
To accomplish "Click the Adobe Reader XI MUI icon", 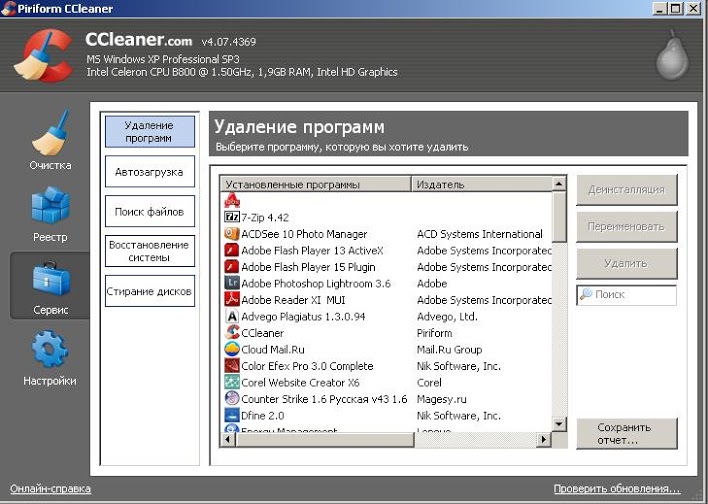I will 232,299.
